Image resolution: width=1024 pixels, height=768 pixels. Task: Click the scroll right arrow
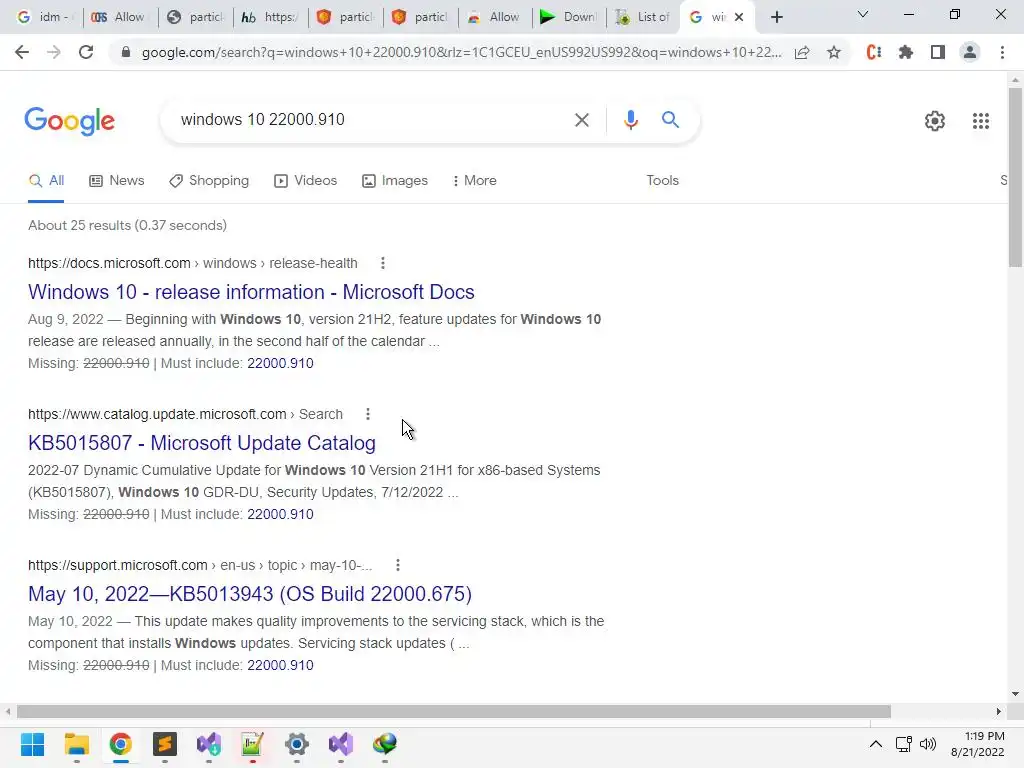999,711
